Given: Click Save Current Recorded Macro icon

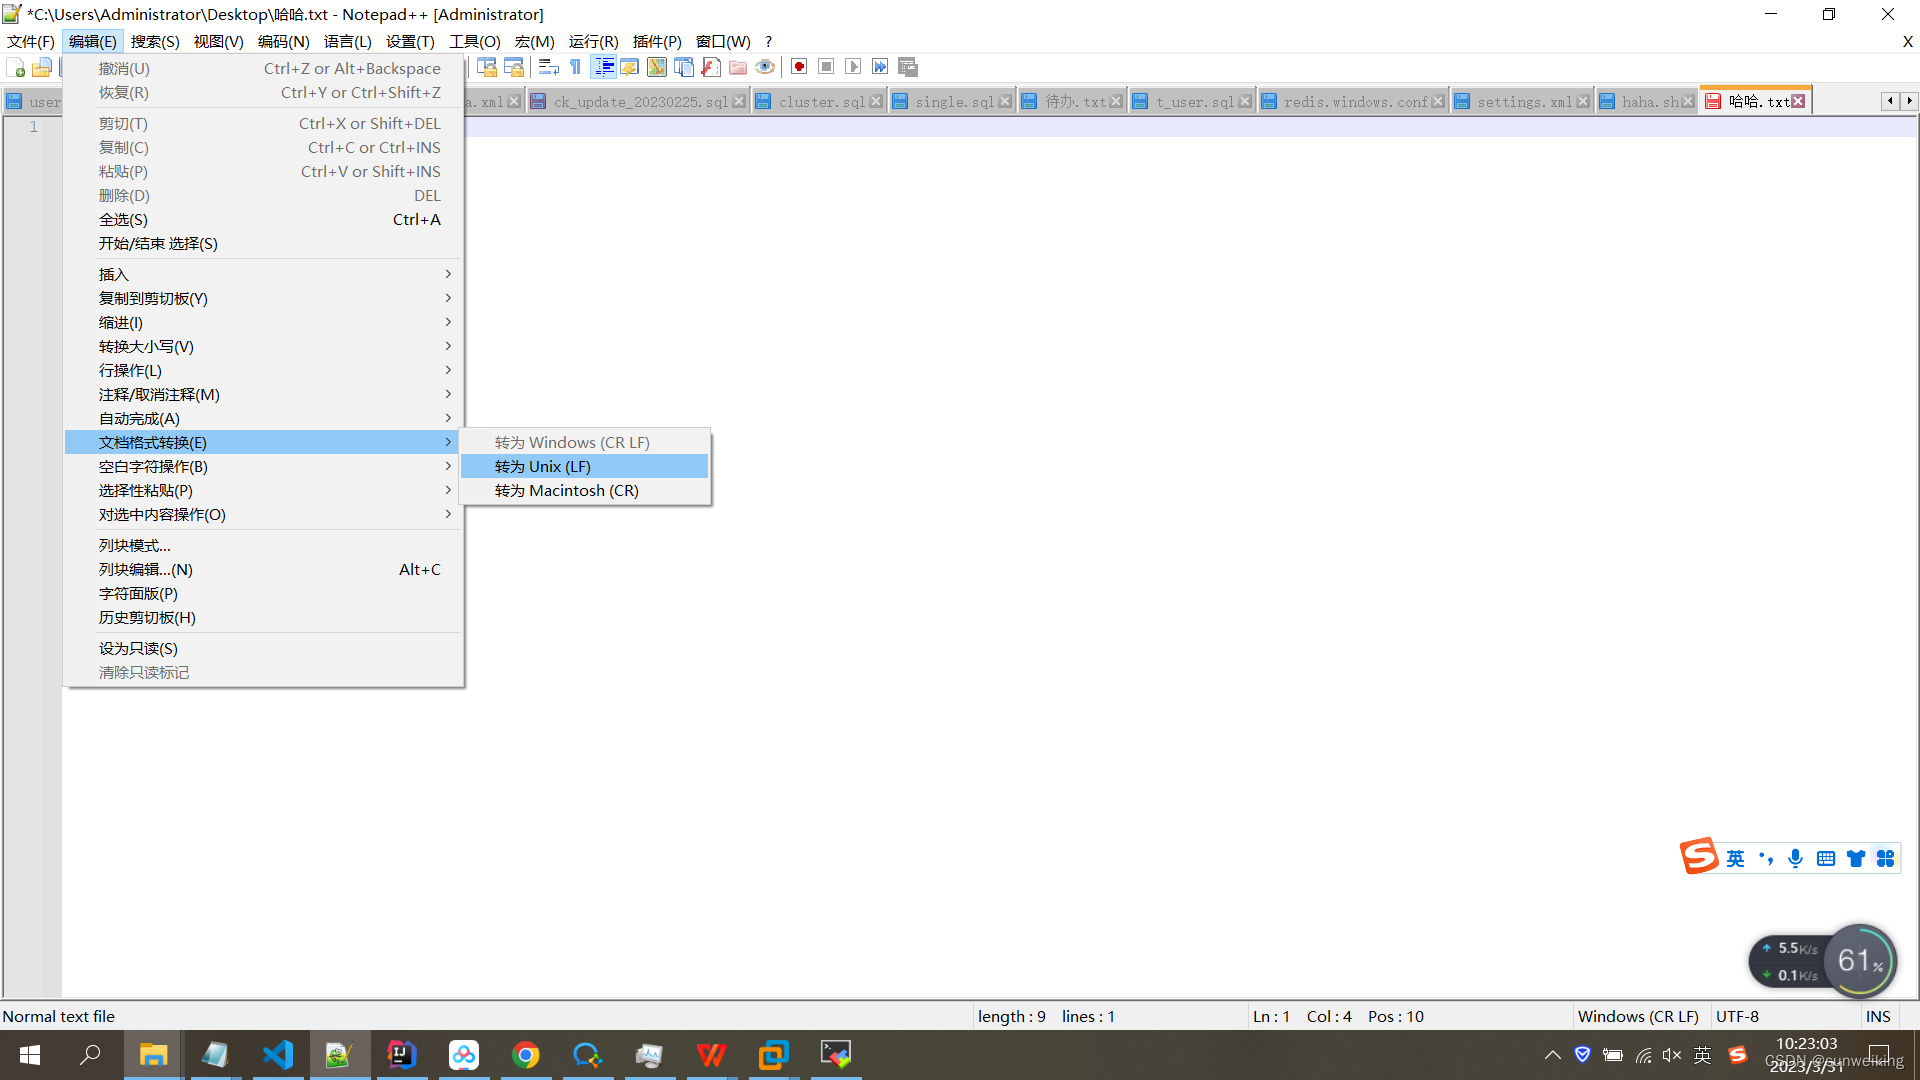Looking at the screenshot, I should [908, 67].
